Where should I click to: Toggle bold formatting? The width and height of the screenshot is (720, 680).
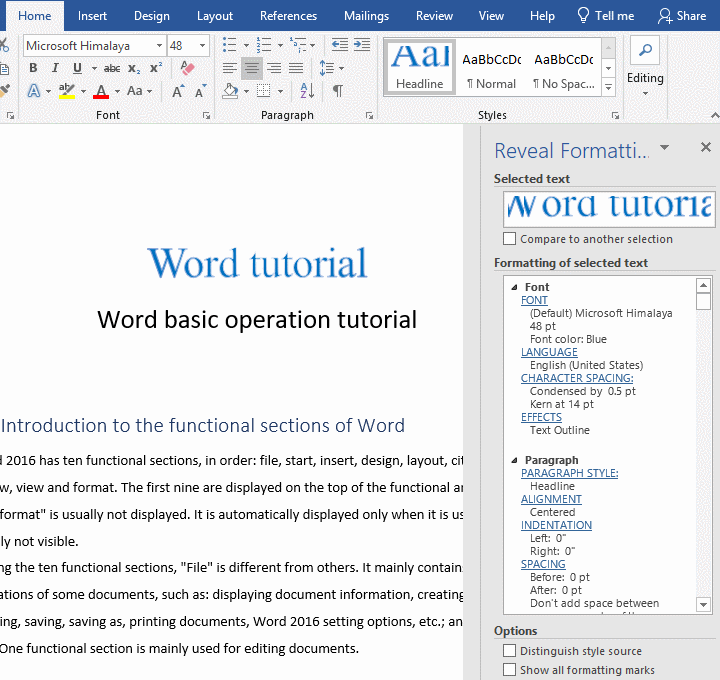tap(33, 68)
